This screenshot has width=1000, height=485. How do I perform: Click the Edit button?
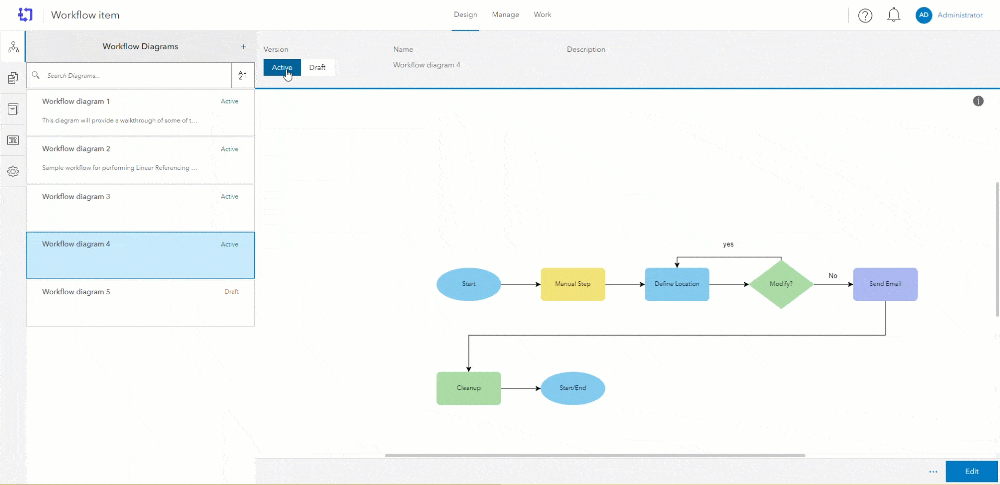[x=971, y=472]
